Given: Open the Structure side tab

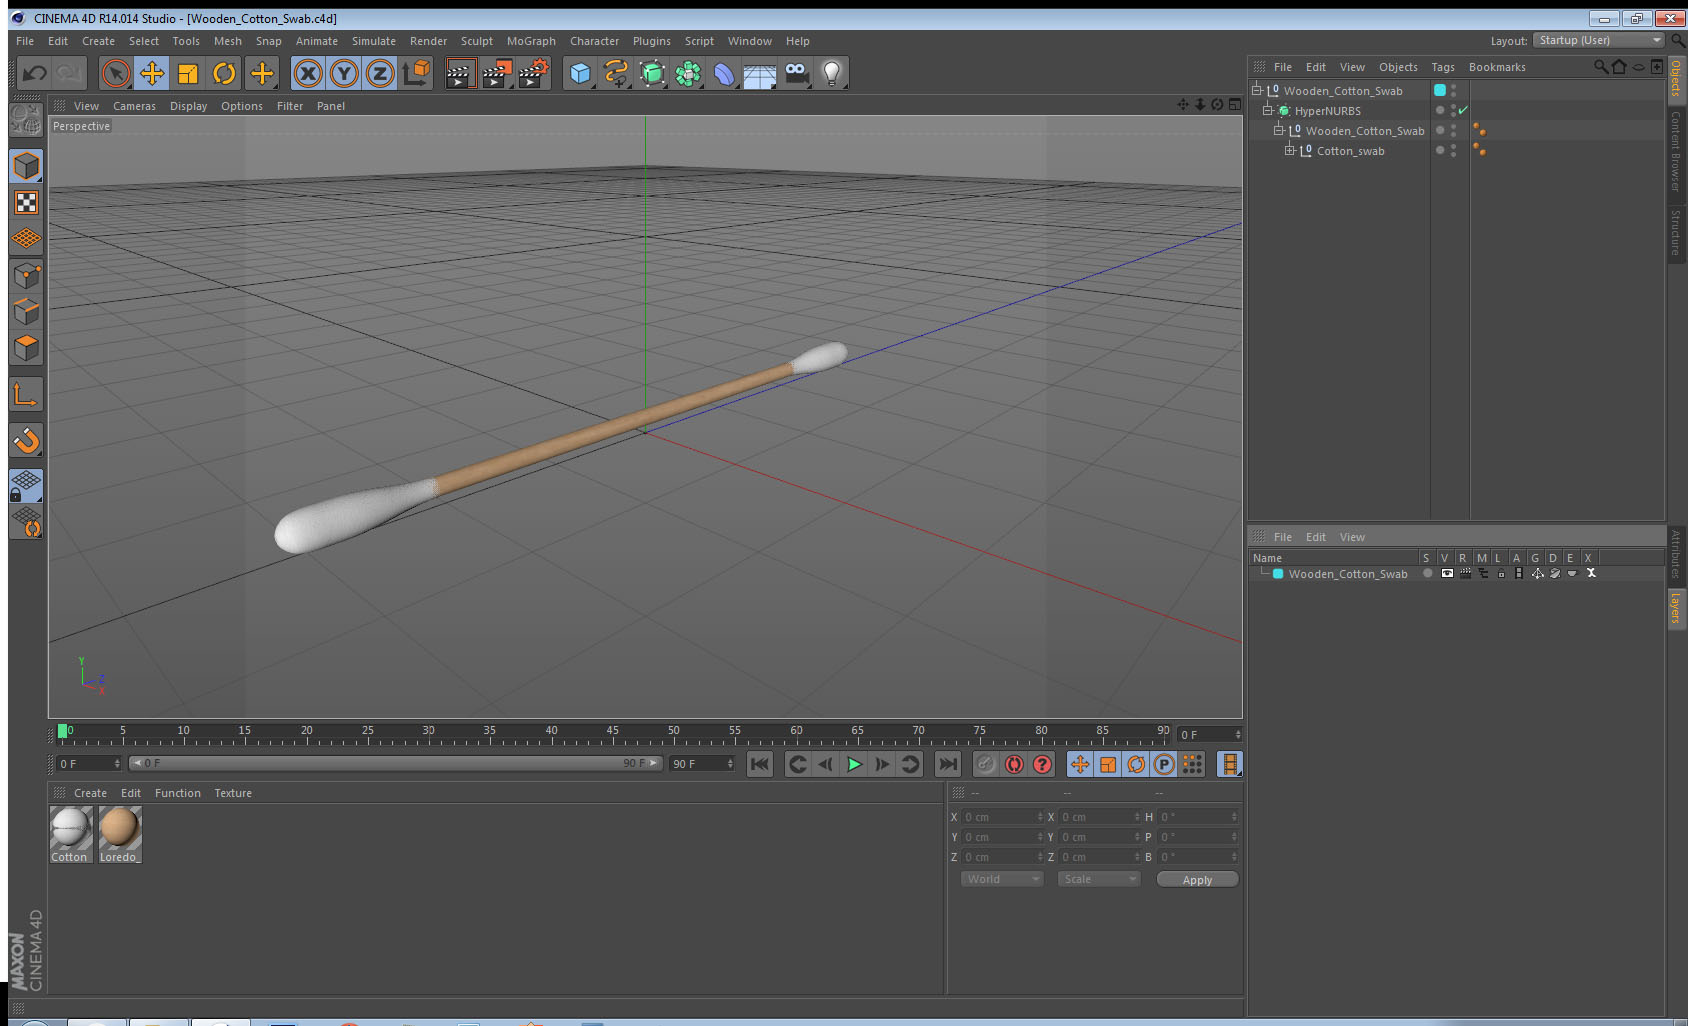Looking at the screenshot, I should (x=1676, y=233).
